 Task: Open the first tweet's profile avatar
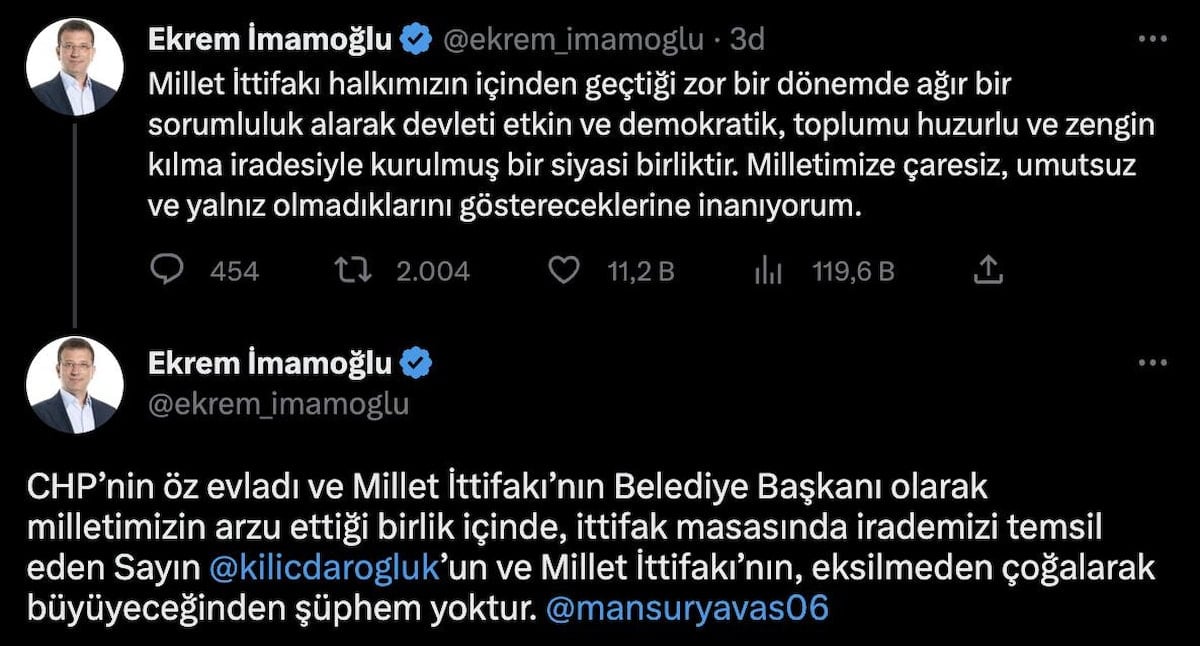tap(75, 67)
